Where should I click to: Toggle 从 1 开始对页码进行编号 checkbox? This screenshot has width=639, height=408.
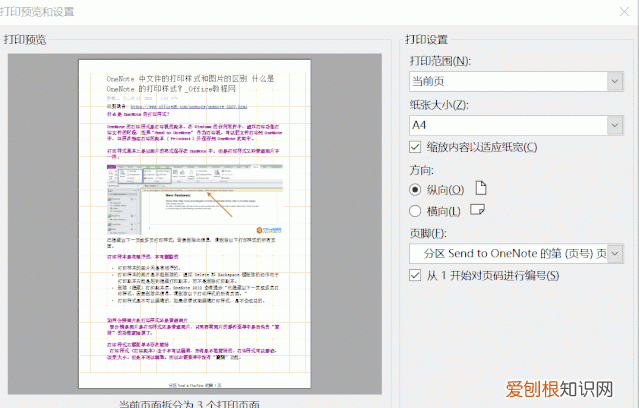(415, 275)
